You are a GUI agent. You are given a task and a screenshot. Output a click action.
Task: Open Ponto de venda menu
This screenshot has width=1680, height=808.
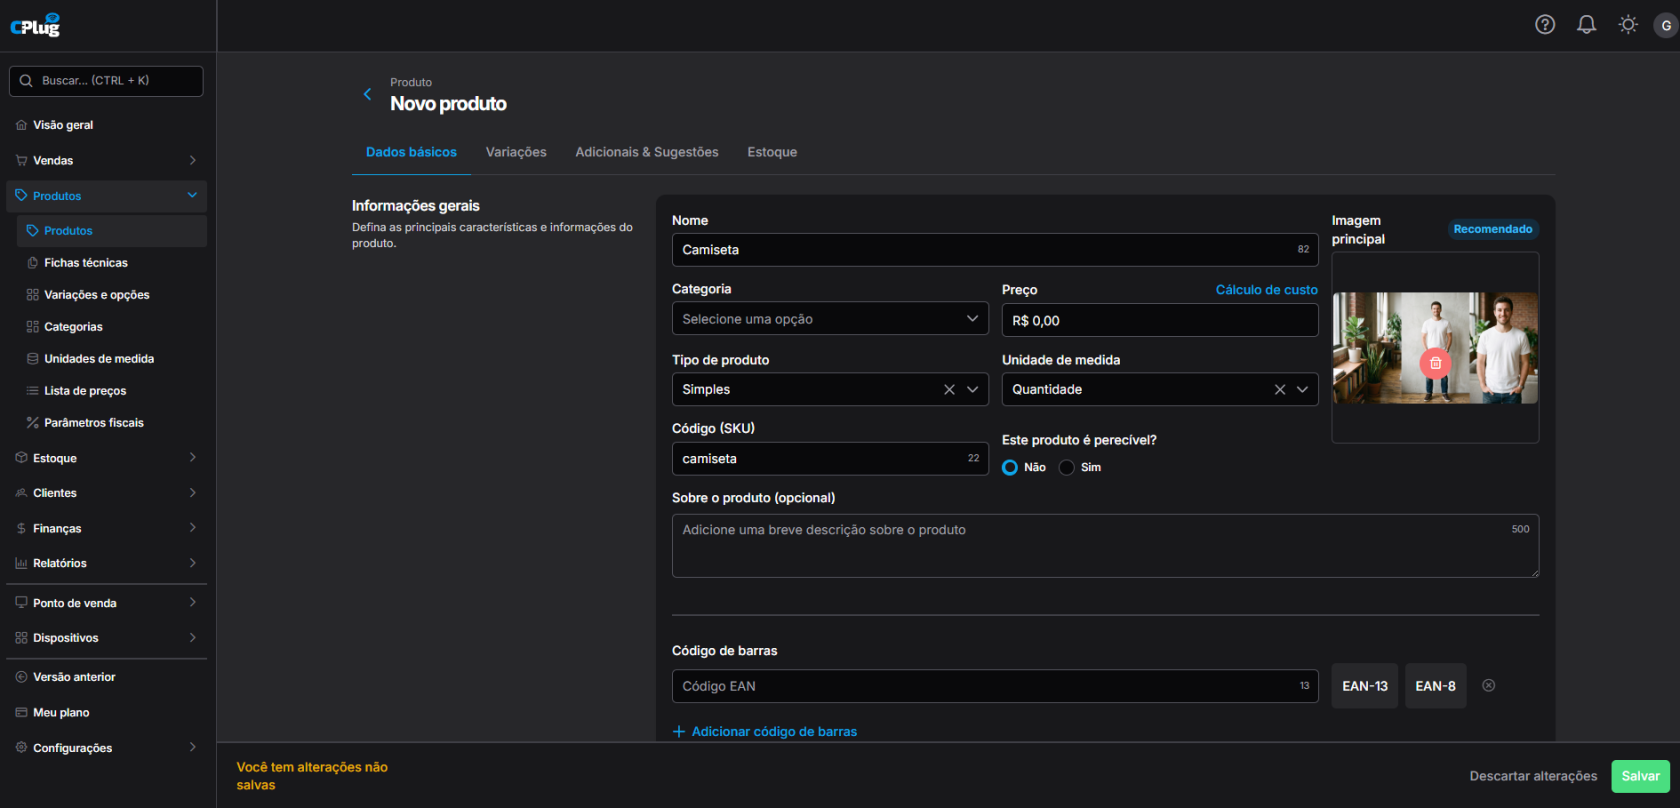pyautogui.click(x=106, y=603)
